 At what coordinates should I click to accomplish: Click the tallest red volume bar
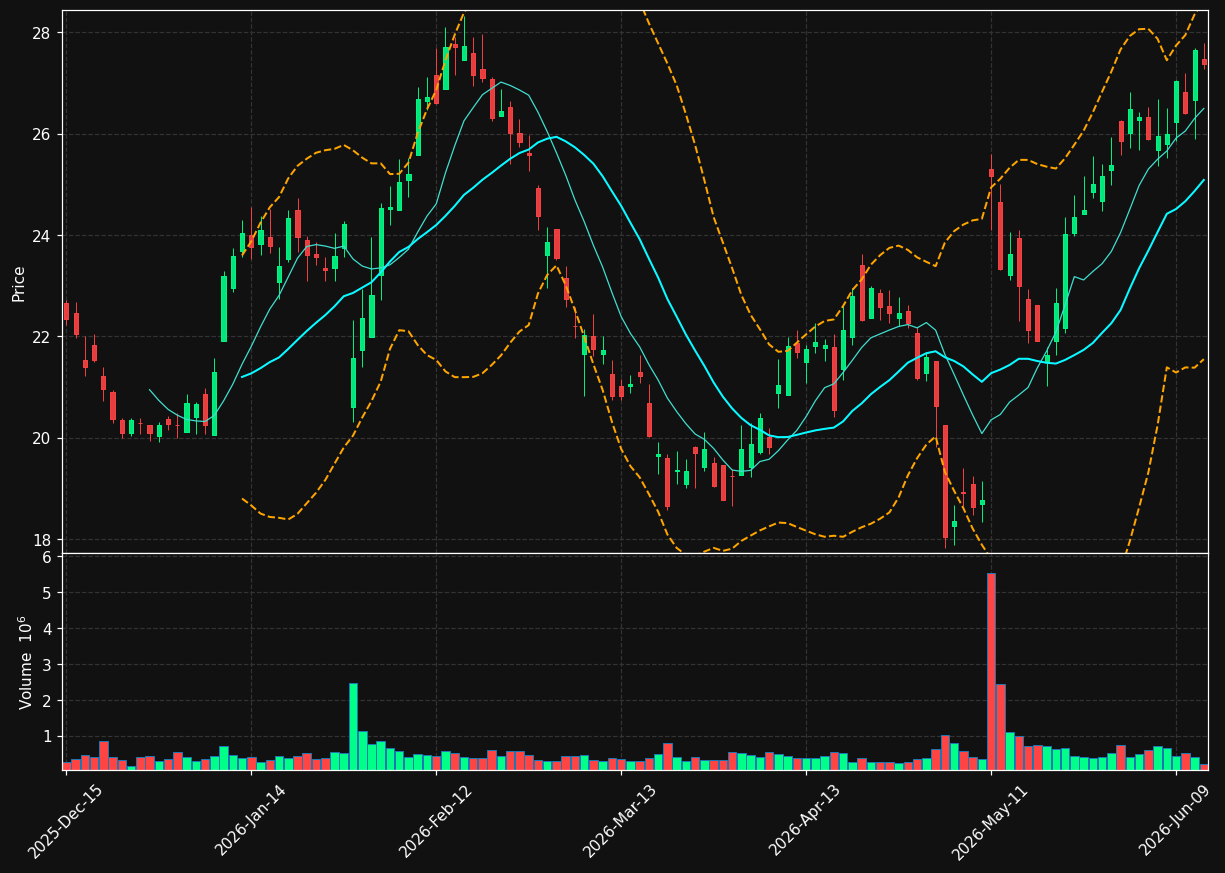click(991, 671)
